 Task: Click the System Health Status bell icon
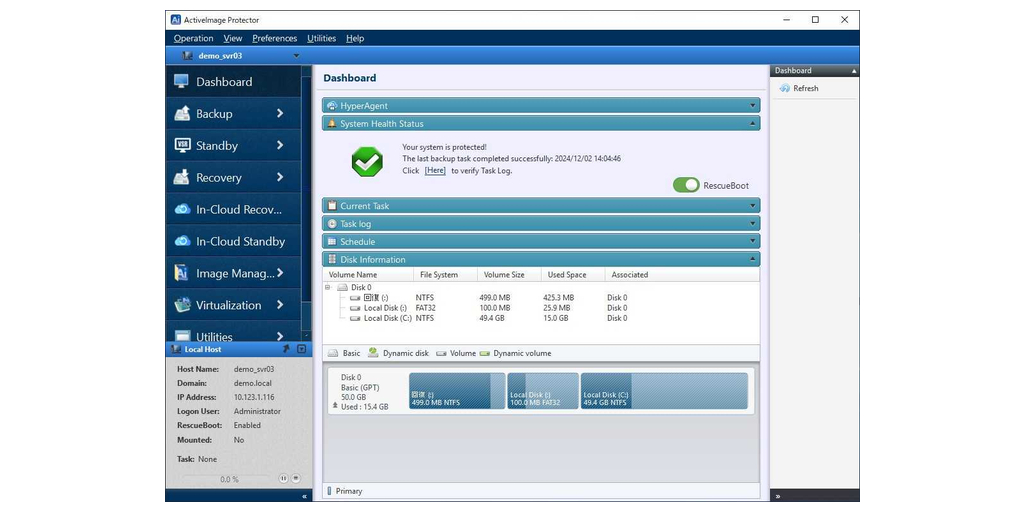click(x=332, y=123)
